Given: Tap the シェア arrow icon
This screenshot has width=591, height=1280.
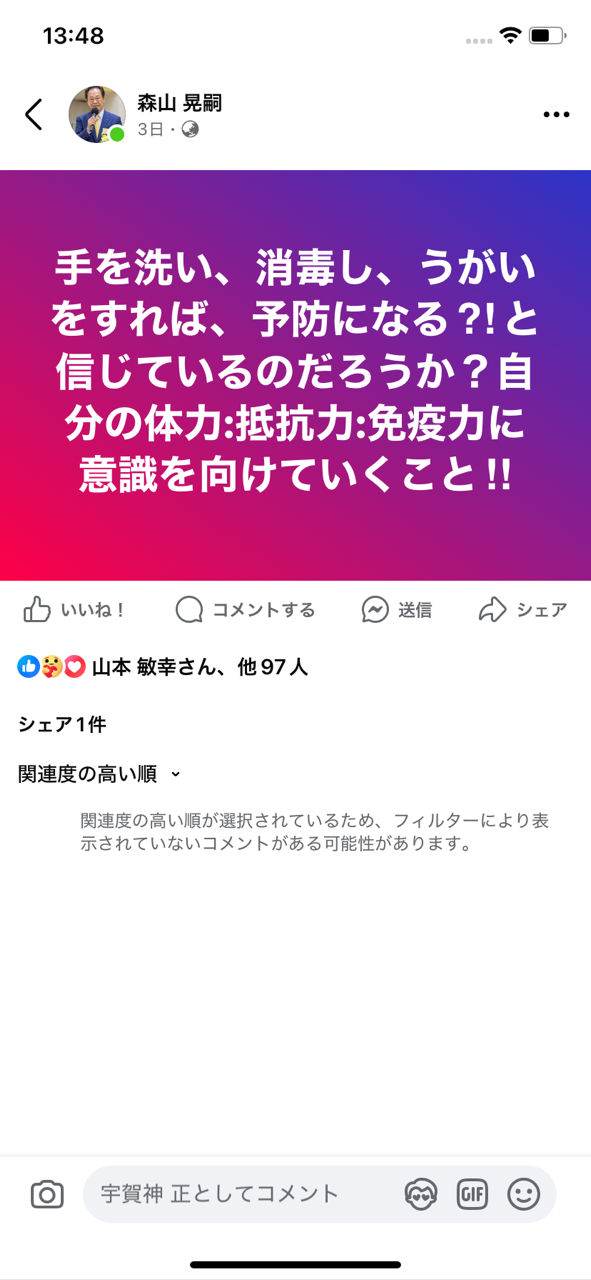Looking at the screenshot, I should (x=493, y=610).
